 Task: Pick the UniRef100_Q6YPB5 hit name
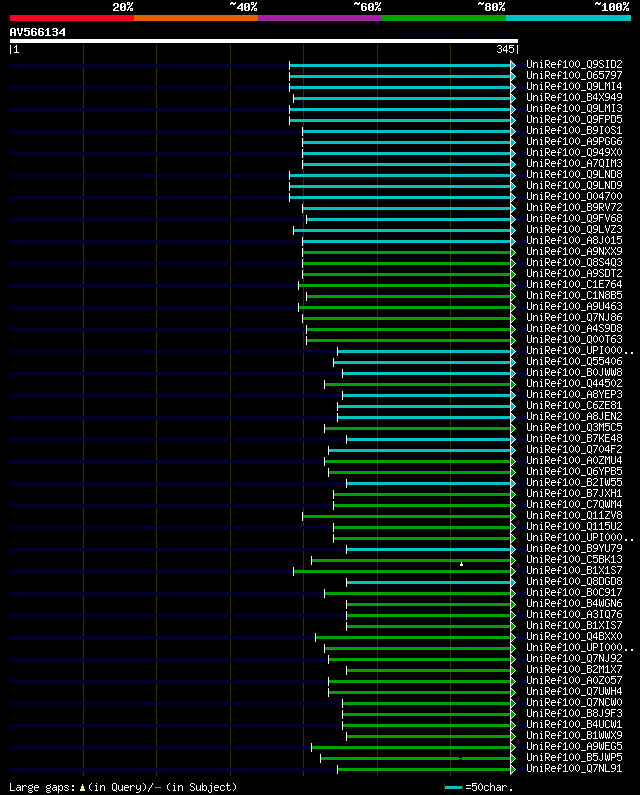tap(574, 472)
